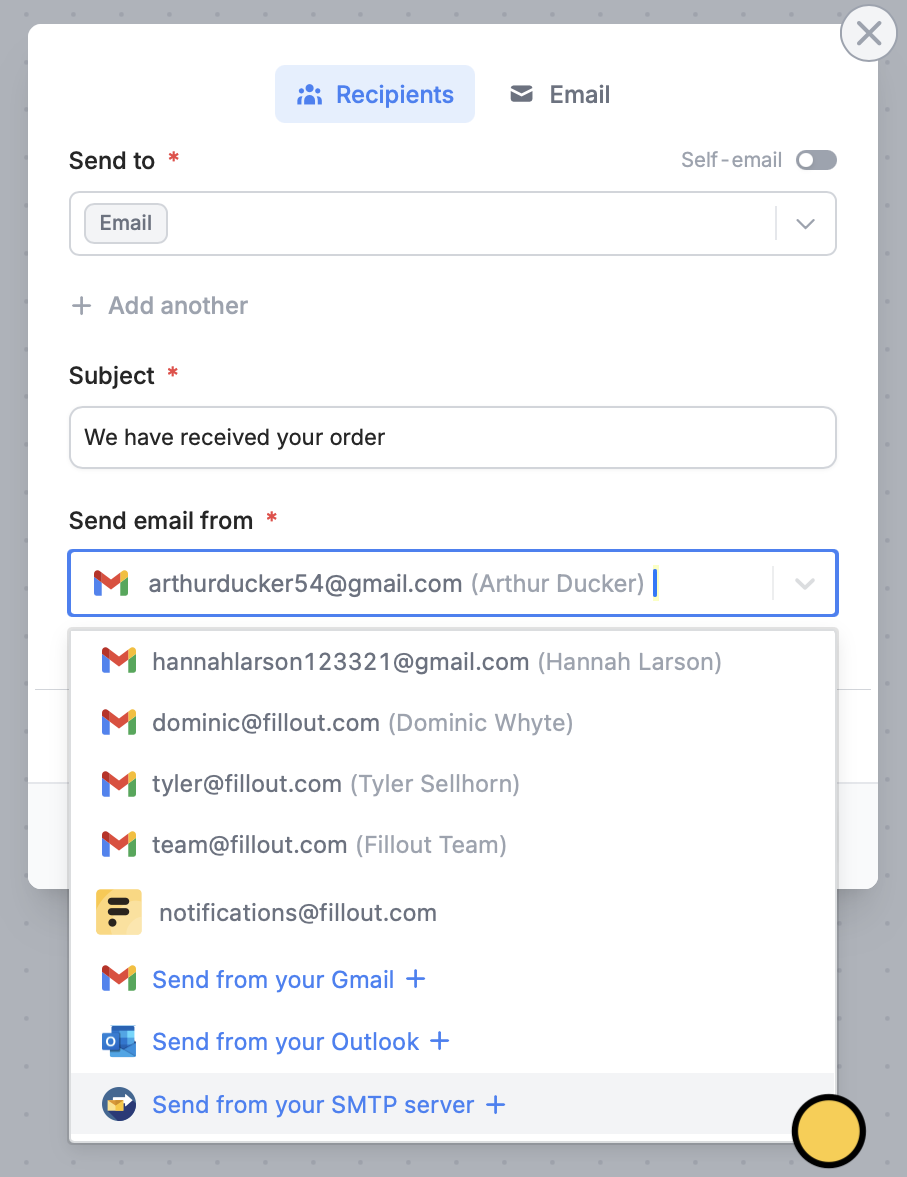Image resolution: width=907 pixels, height=1177 pixels.
Task: Click the Outlook icon in the list
Action: pos(119,1041)
